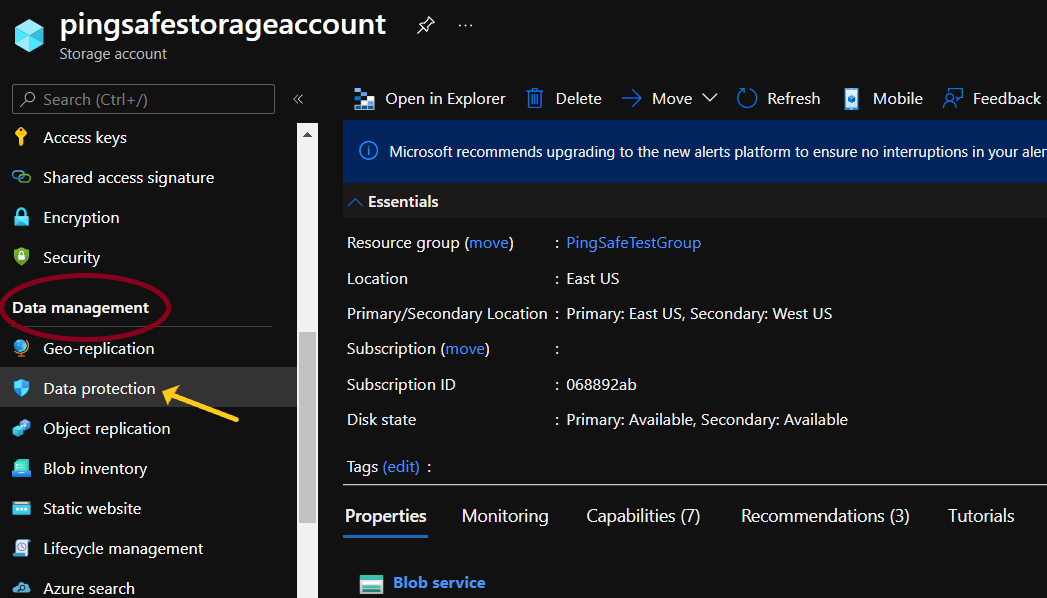
Task: Click the Refresh button
Action: click(x=779, y=98)
